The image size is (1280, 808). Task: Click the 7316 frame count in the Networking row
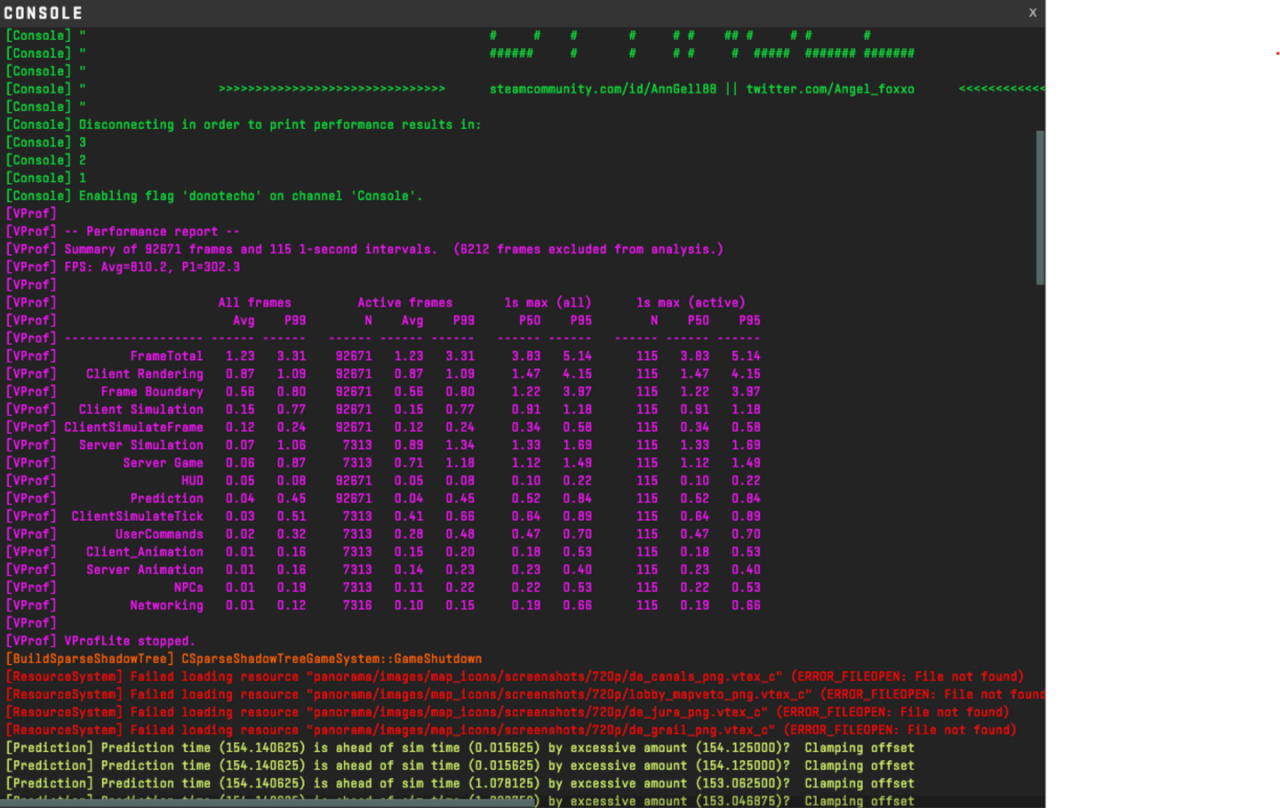coord(357,605)
